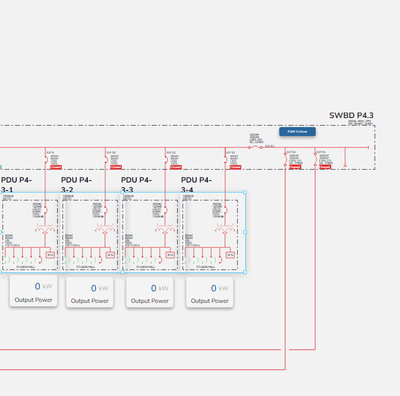Click the small box symbol inside PDU P4-3-4
Viewport: 400px width, 396px height.
(x=230, y=255)
